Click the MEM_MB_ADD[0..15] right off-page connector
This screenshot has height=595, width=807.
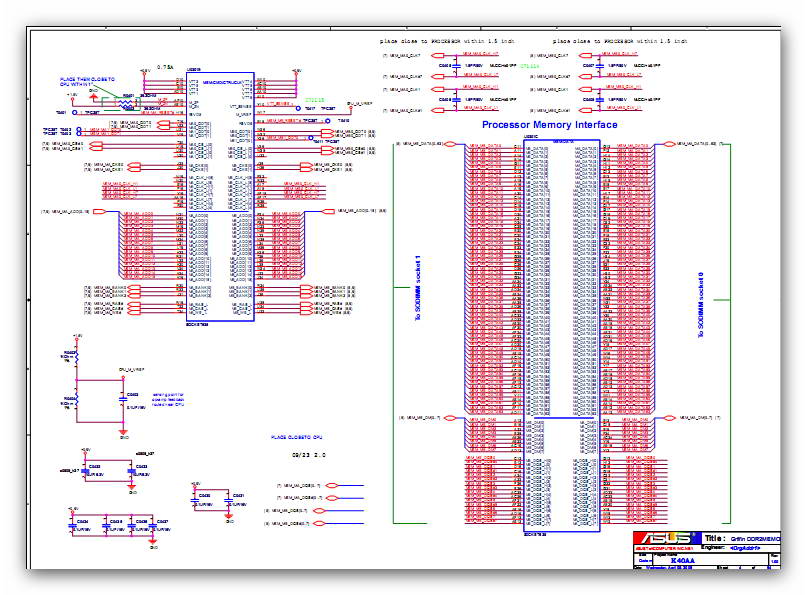328,211
